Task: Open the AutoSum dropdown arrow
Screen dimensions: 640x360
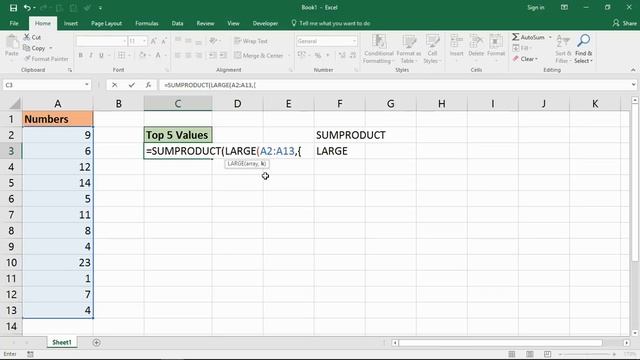Action: pos(550,37)
